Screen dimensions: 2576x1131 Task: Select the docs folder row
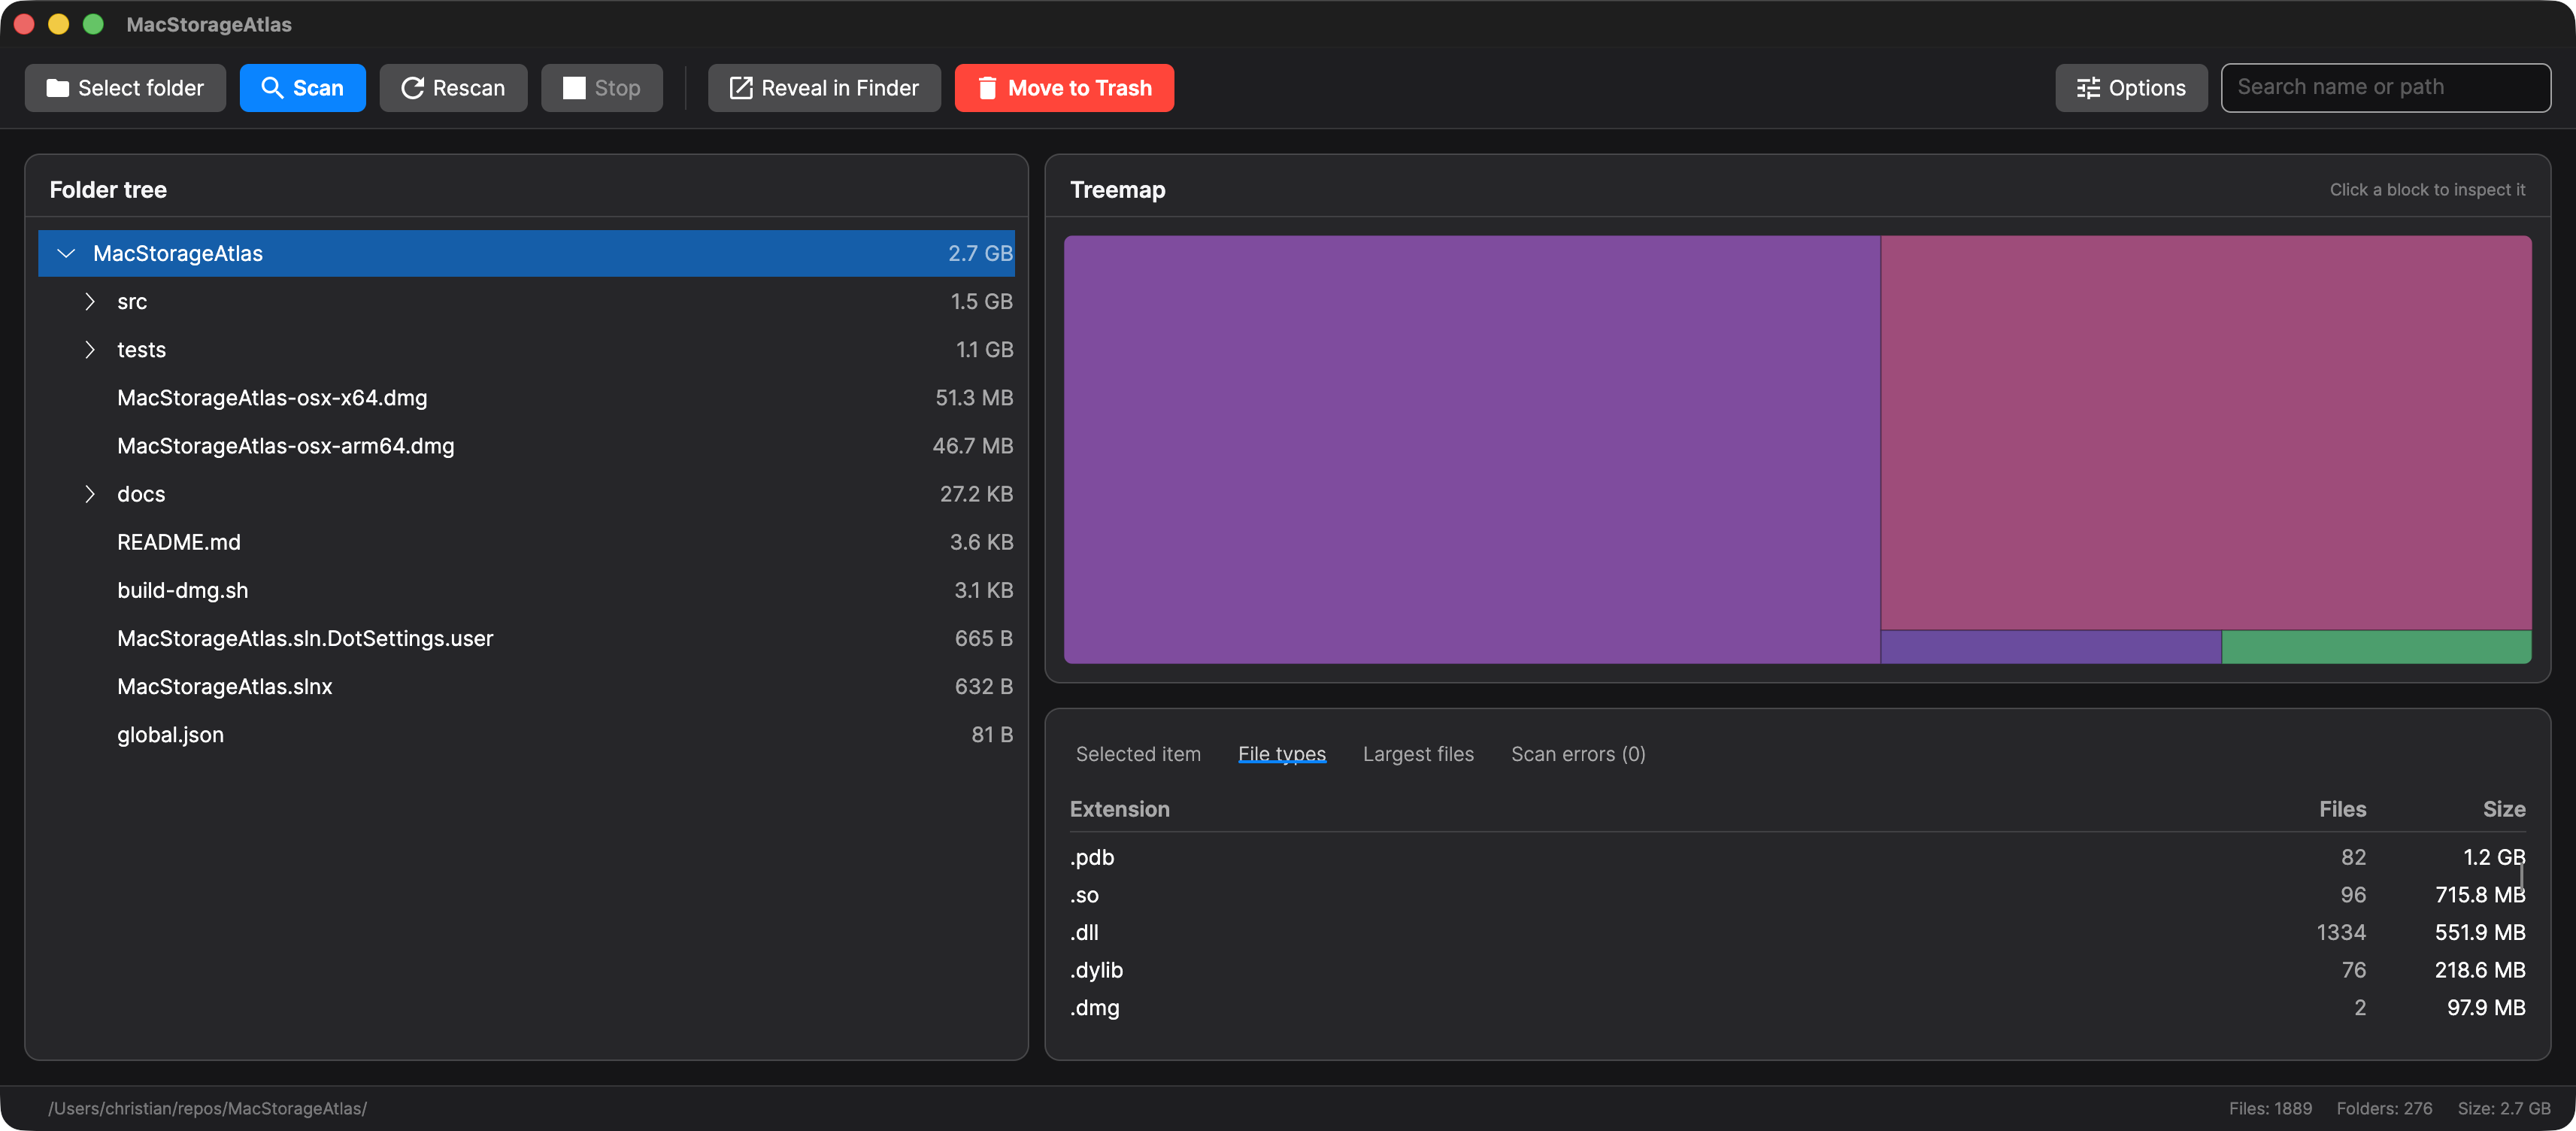[526, 494]
